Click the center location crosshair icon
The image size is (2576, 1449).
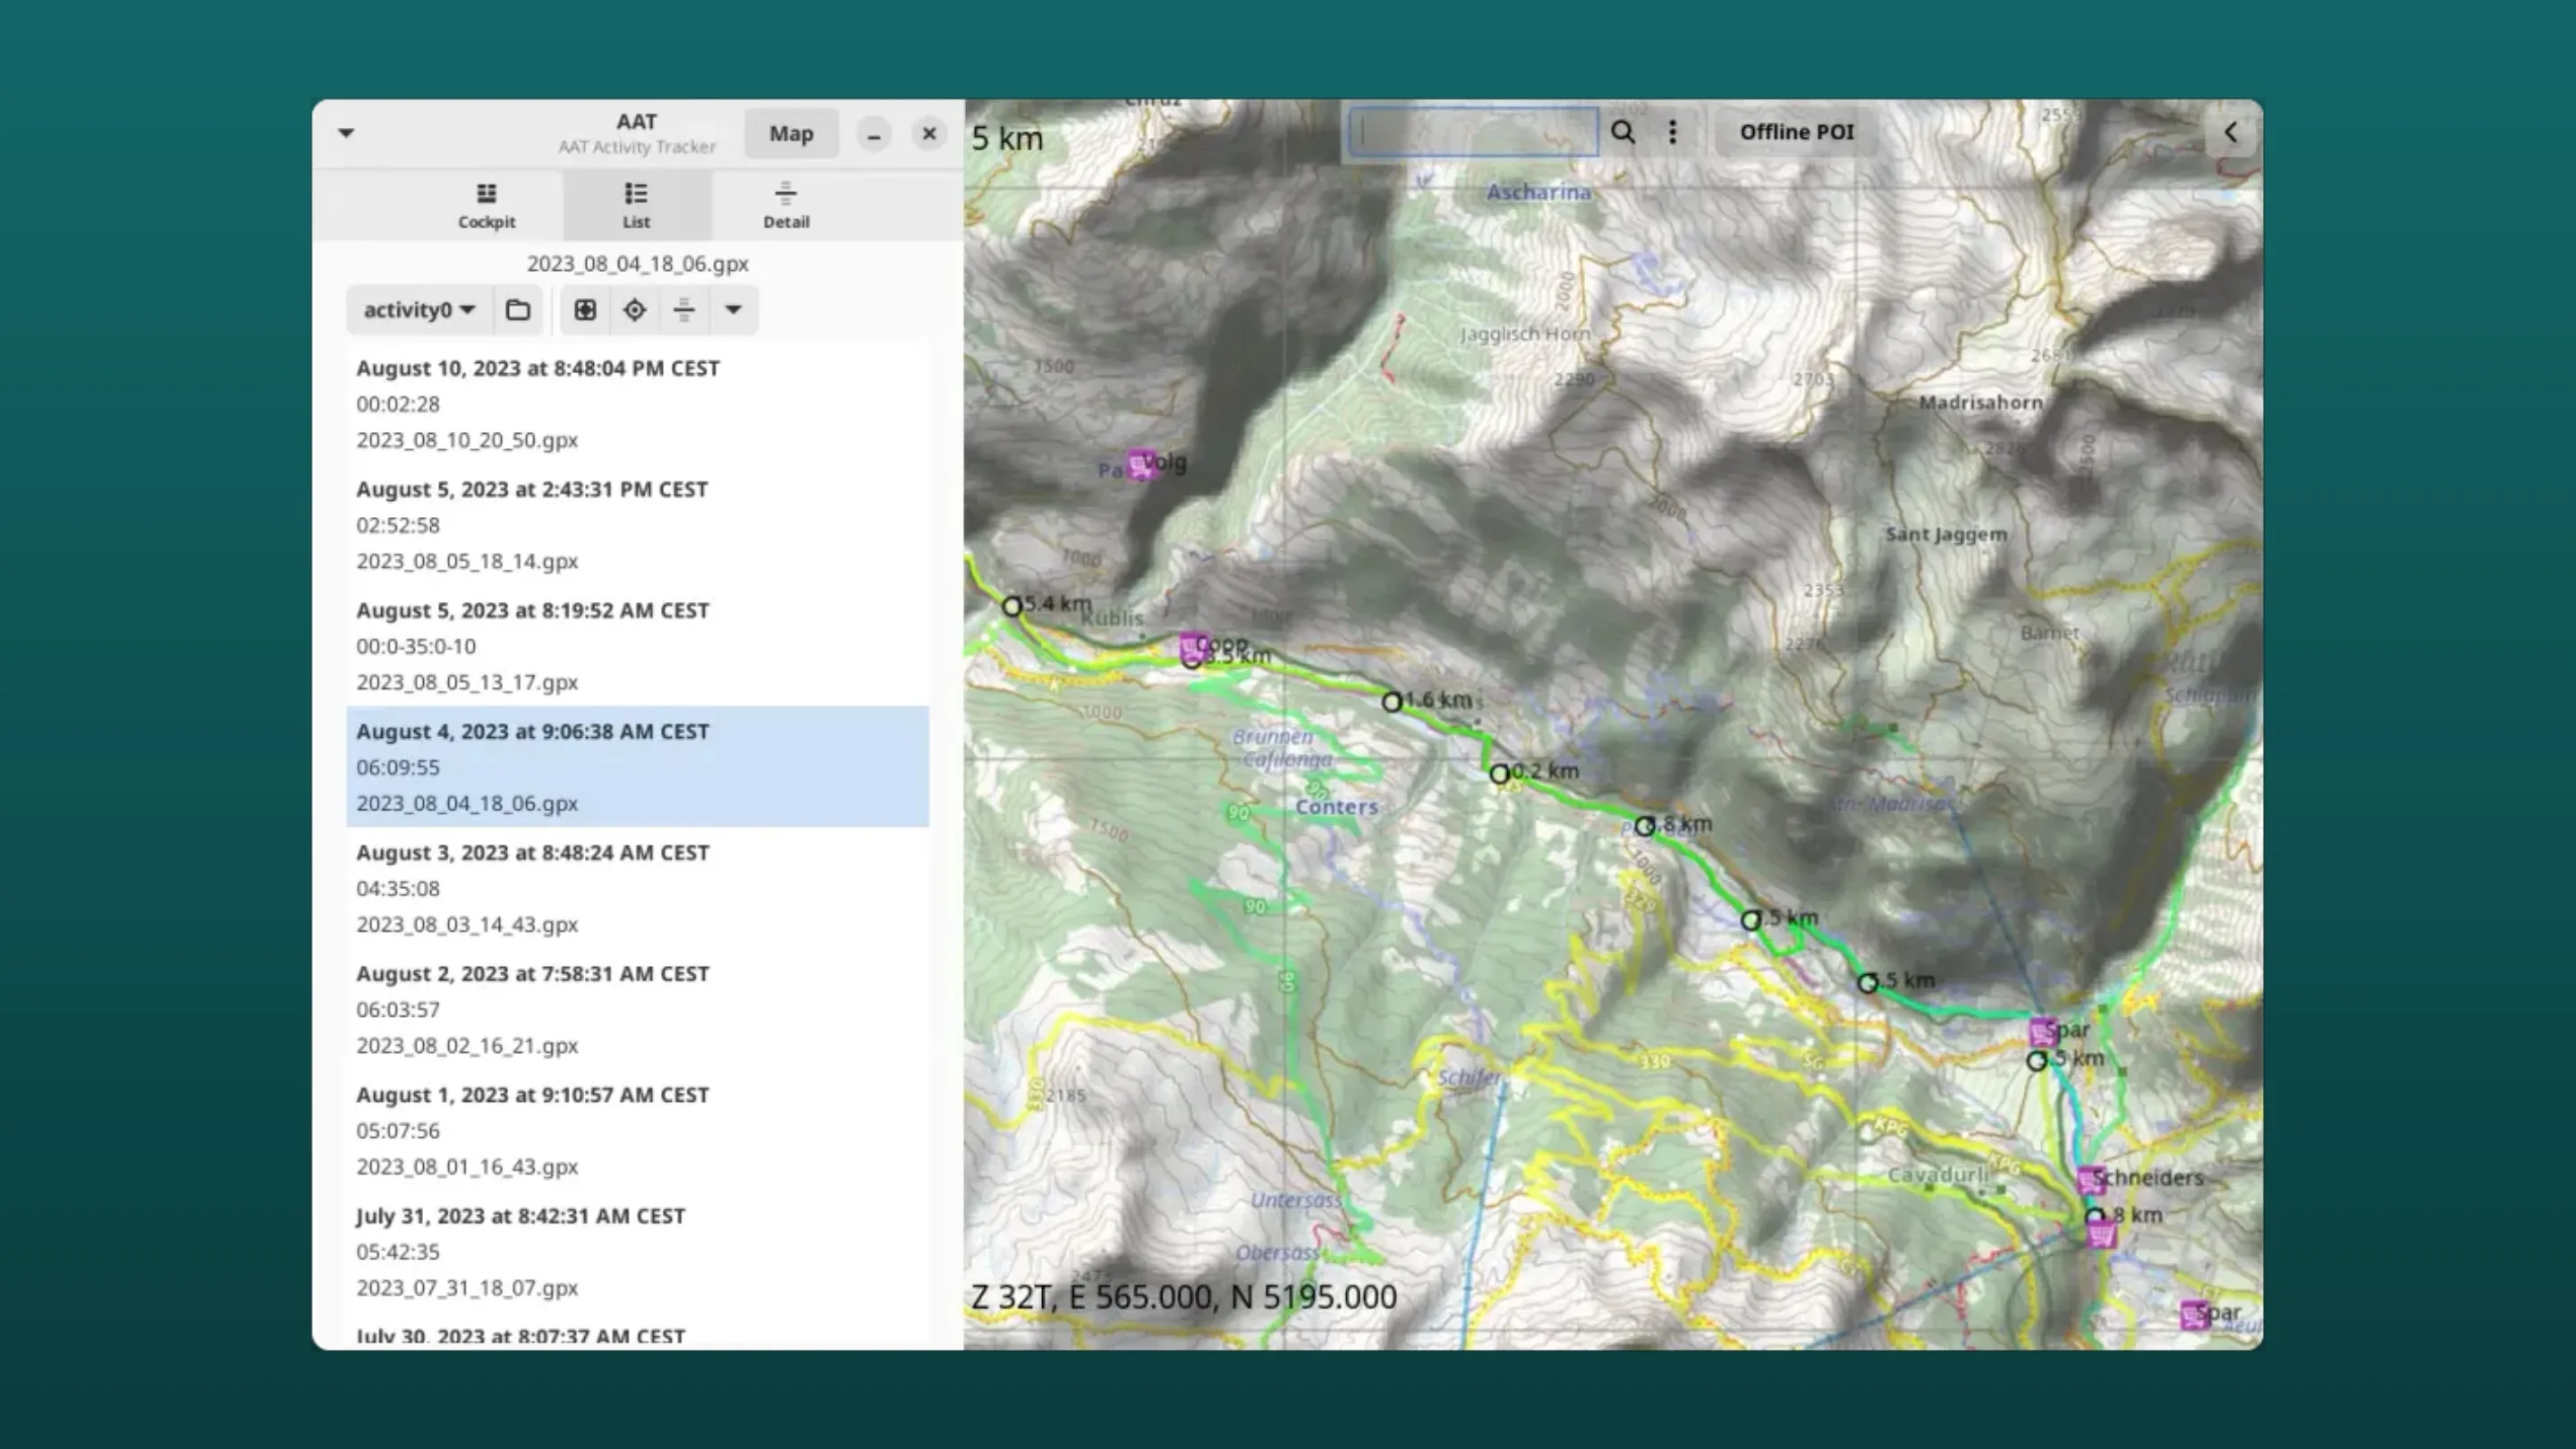635,310
